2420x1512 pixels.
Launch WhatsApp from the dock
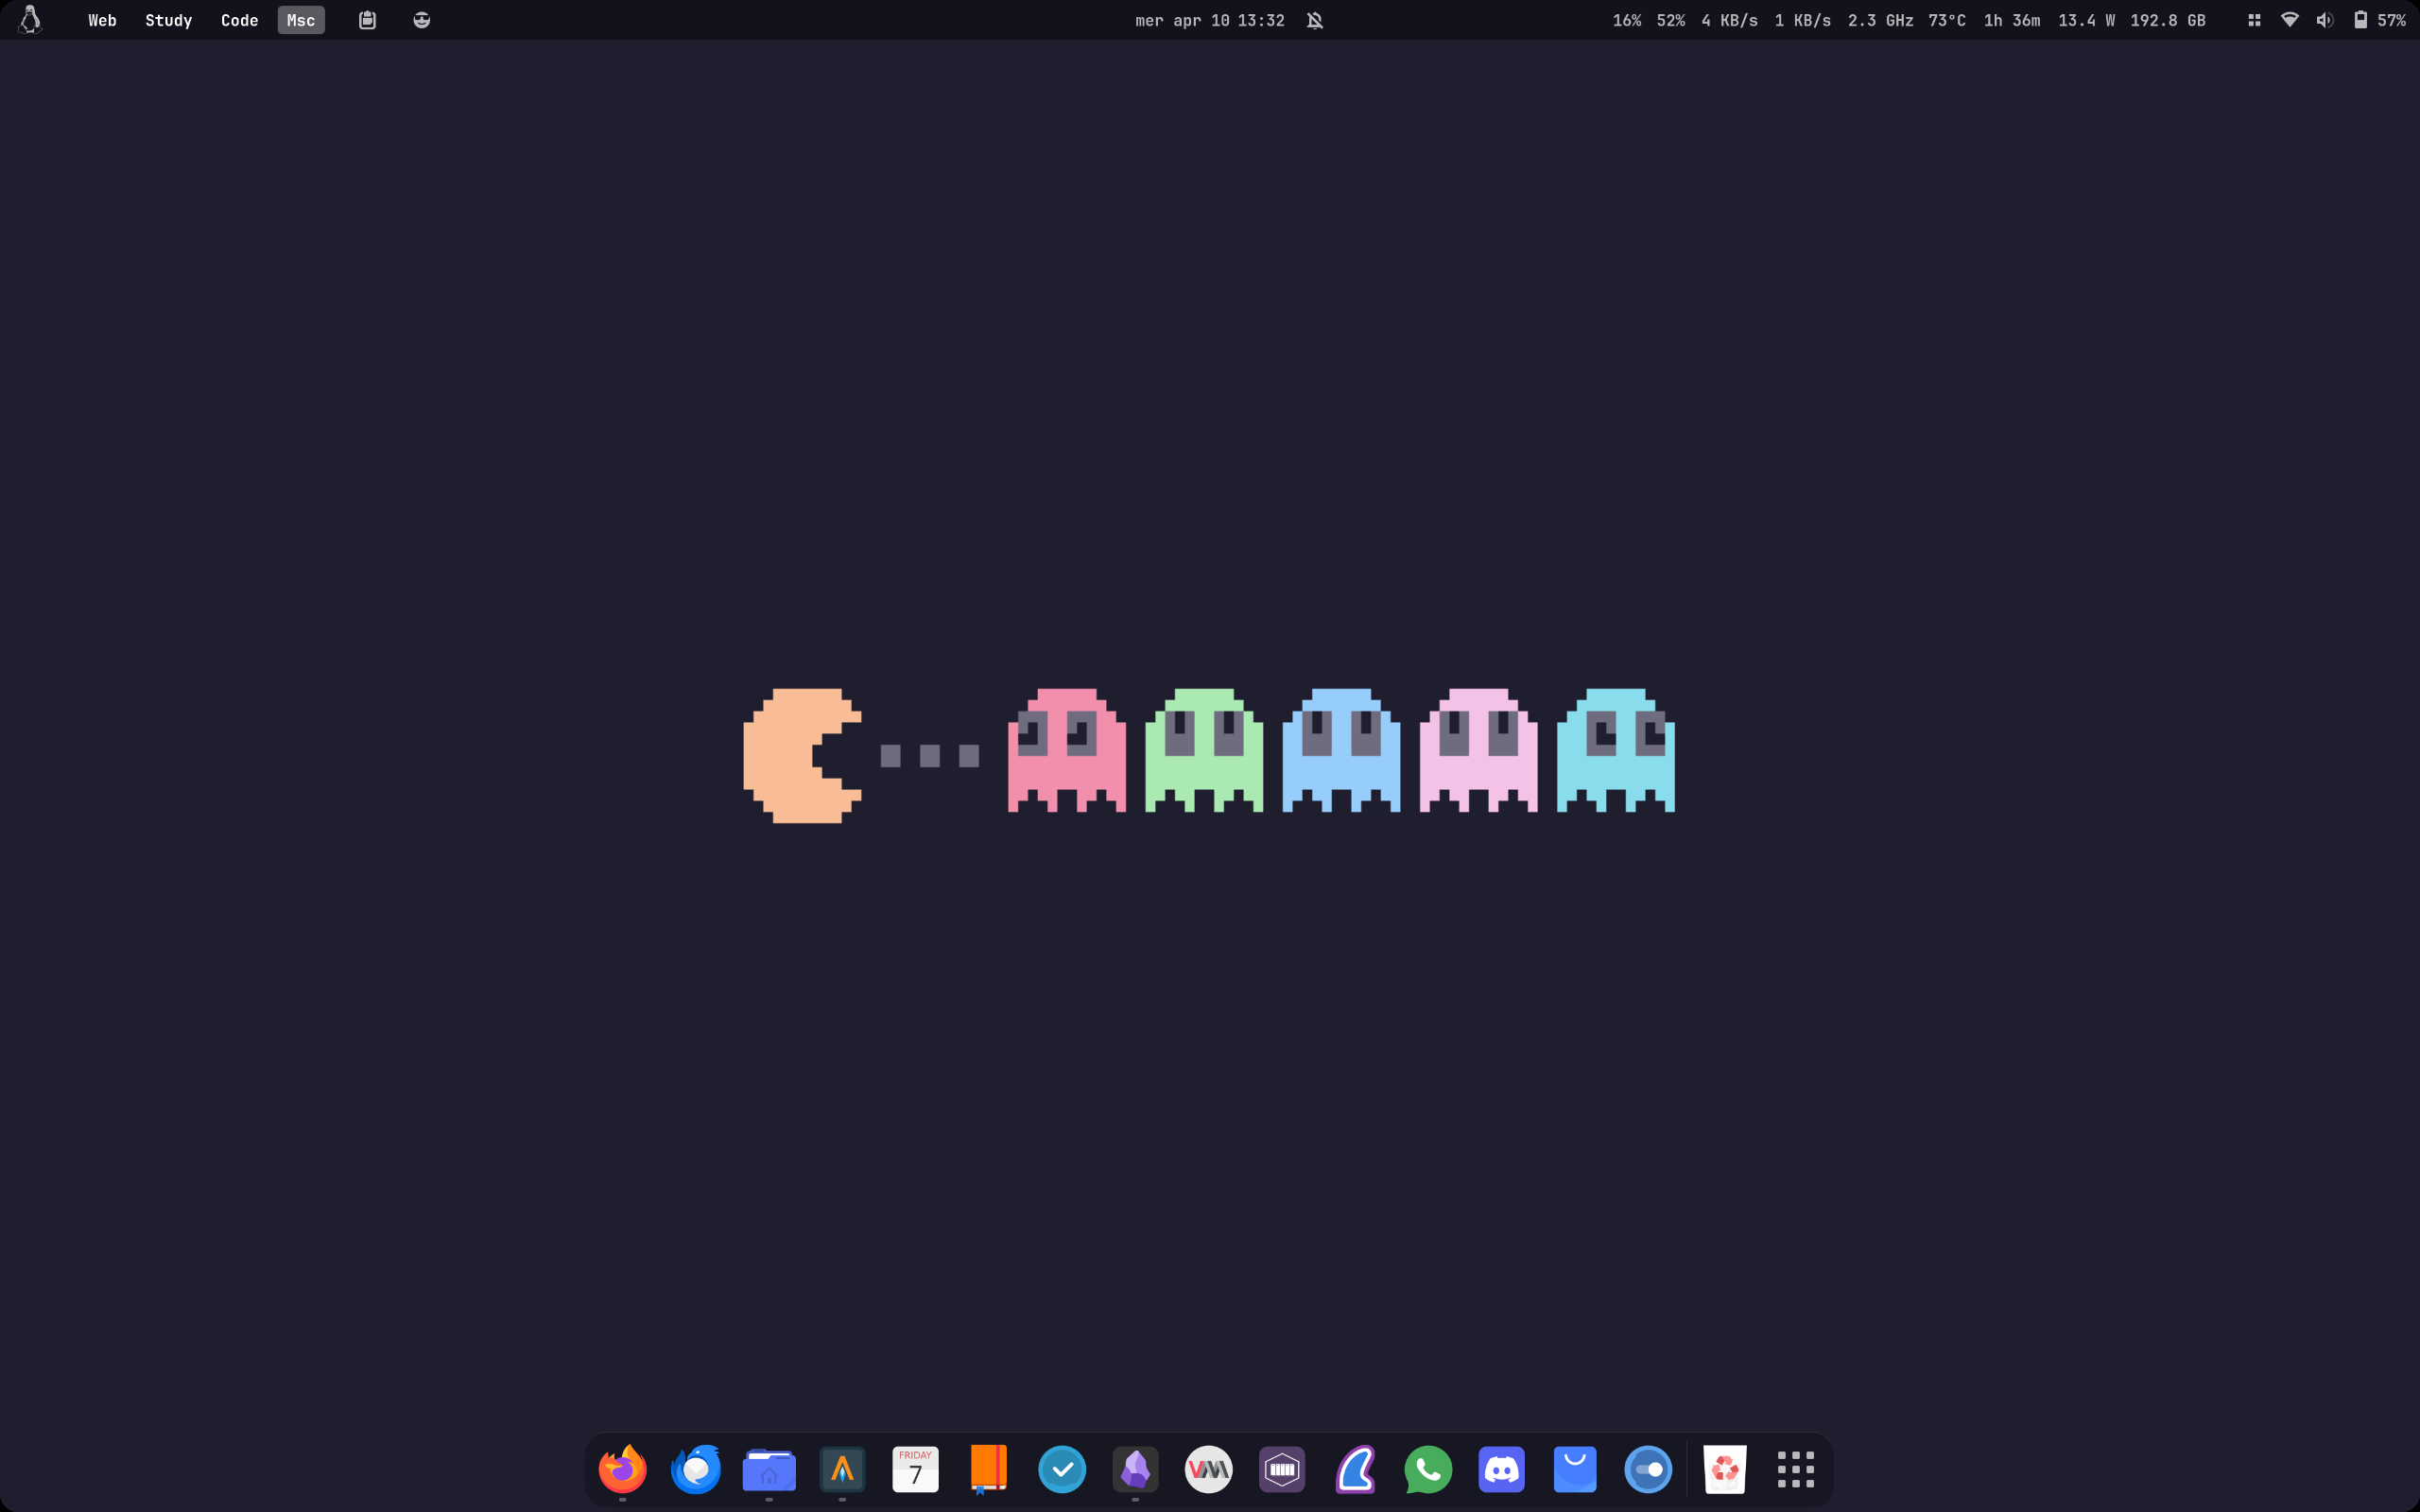(x=1428, y=1469)
